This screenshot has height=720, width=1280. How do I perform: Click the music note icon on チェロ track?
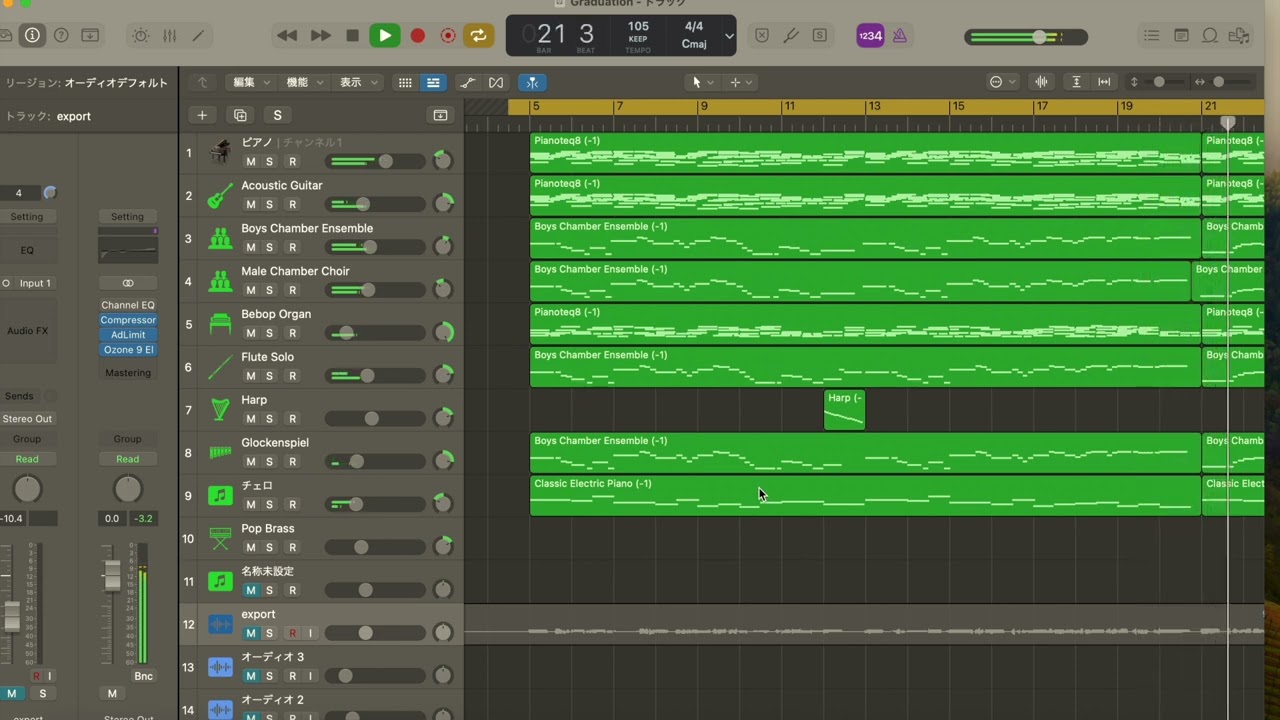[220, 496]
